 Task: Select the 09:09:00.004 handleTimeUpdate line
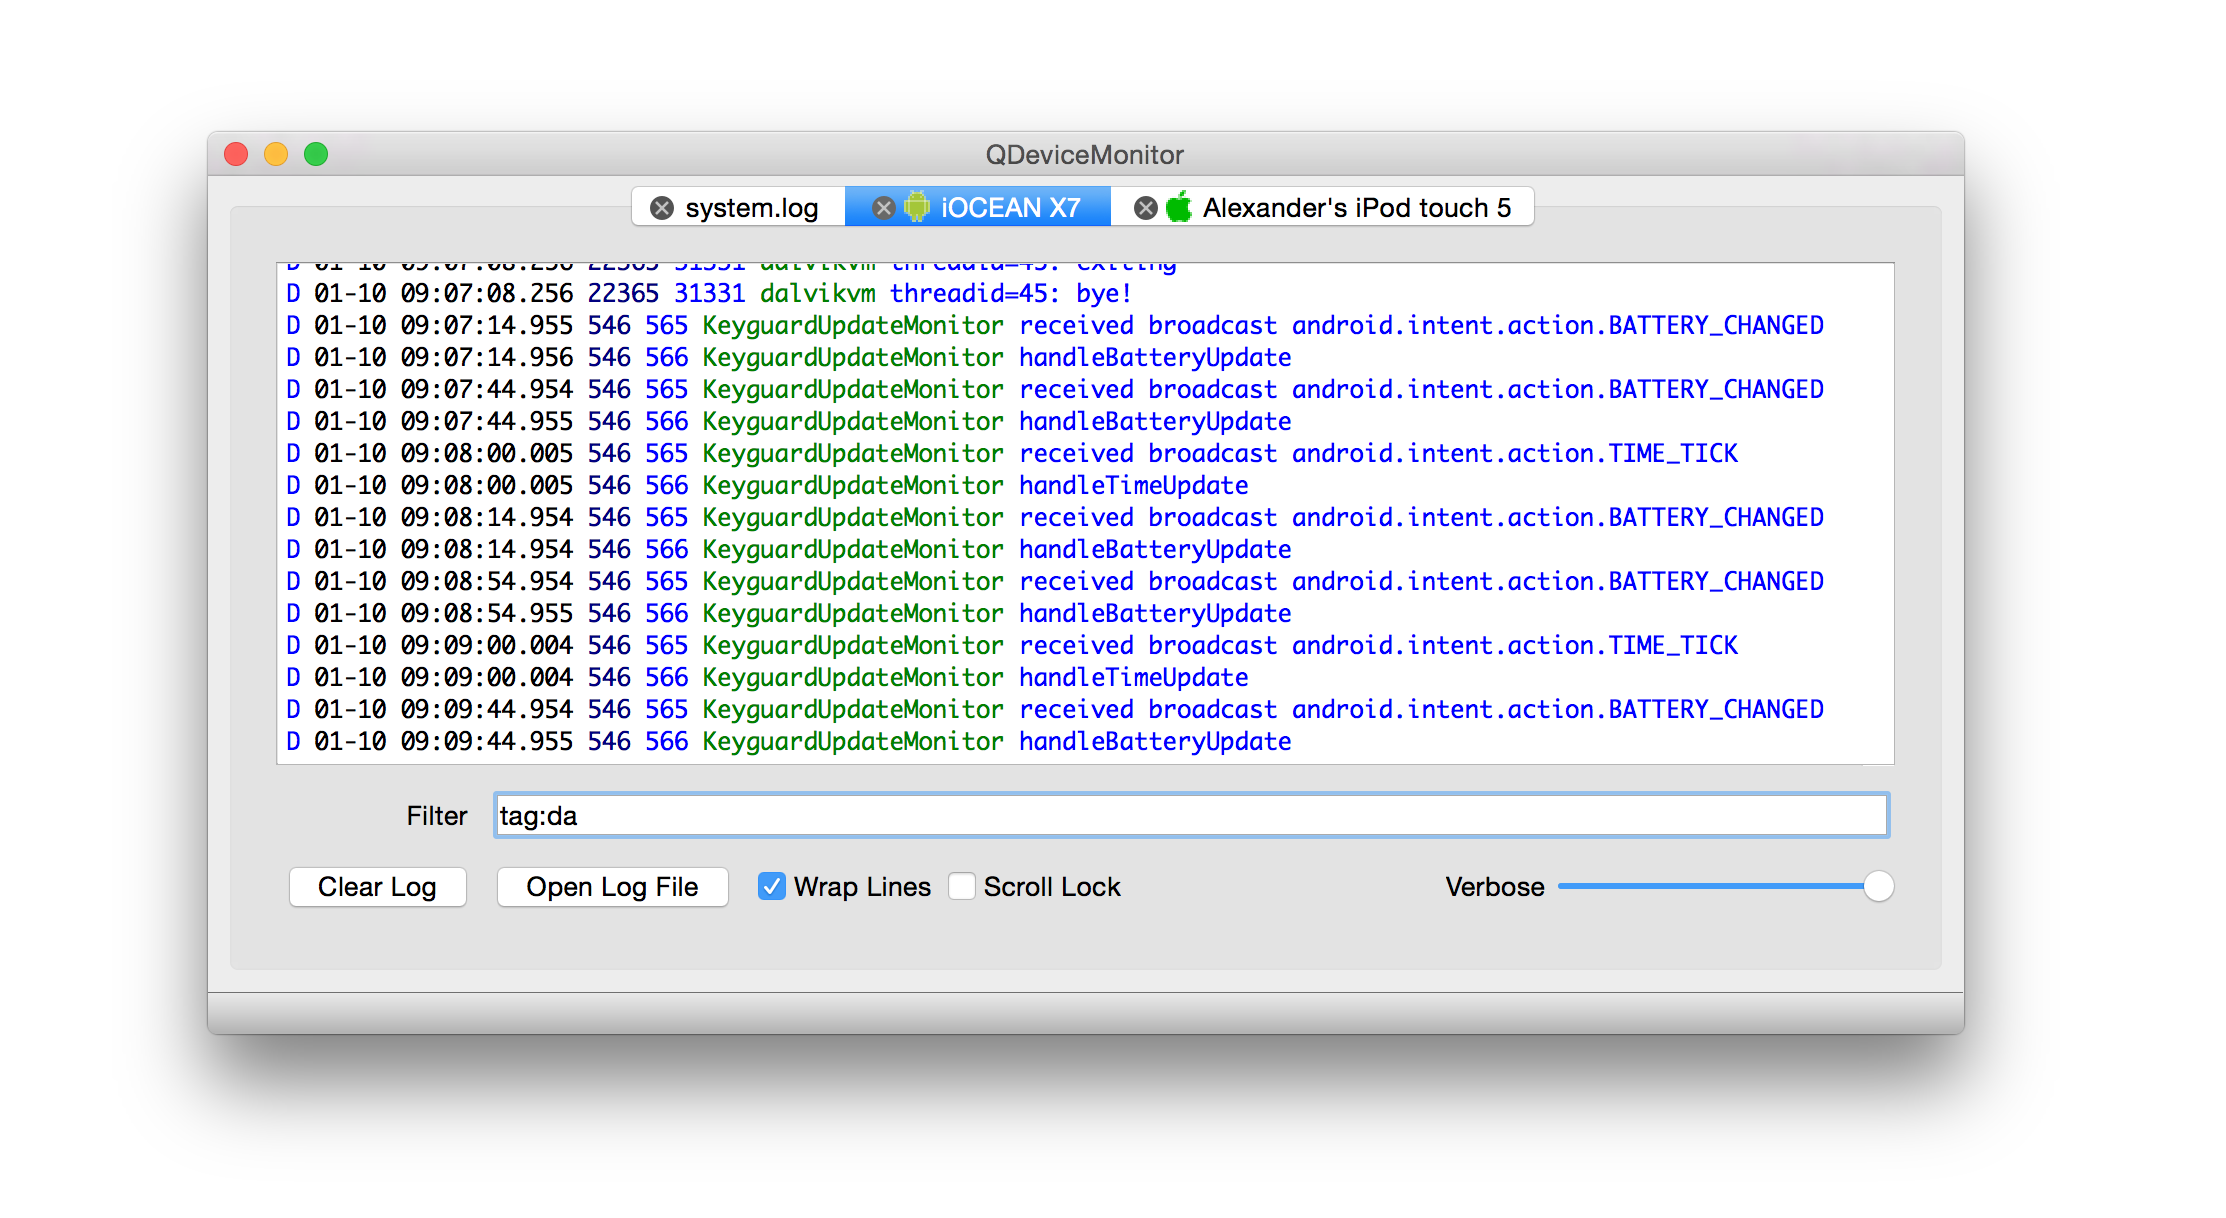point(766,677)
